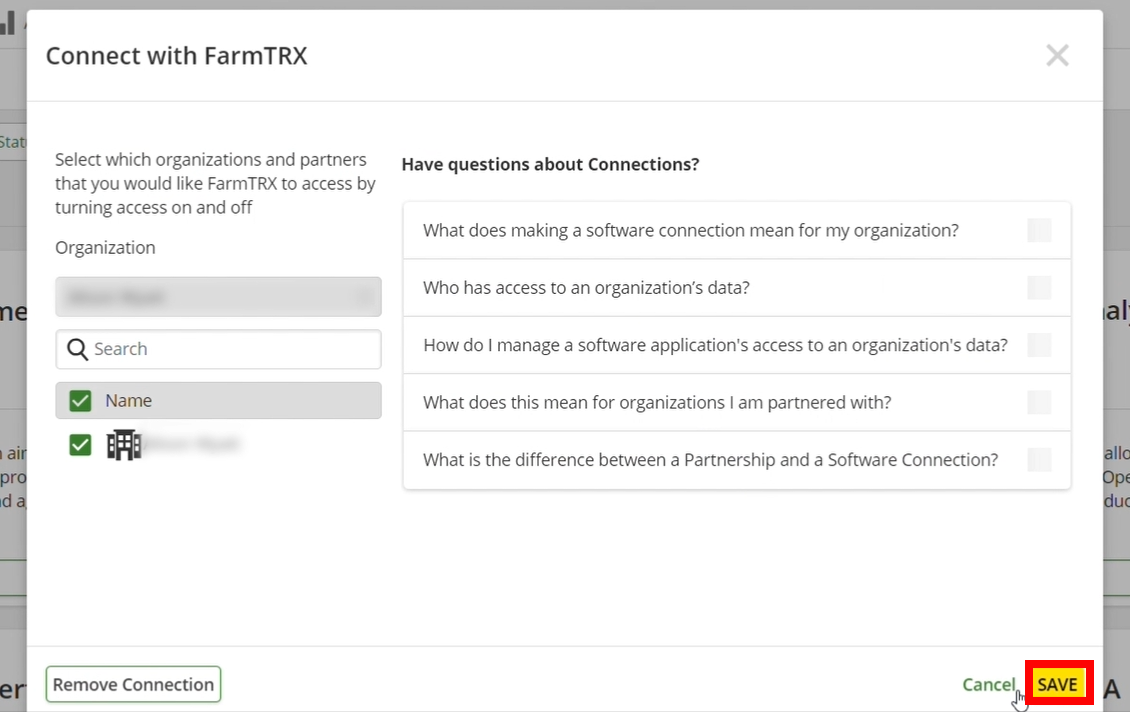Expand 'difference between a Partnership and a Software Connection'
Screen dimensions: 1130x712
coord(737,460)
